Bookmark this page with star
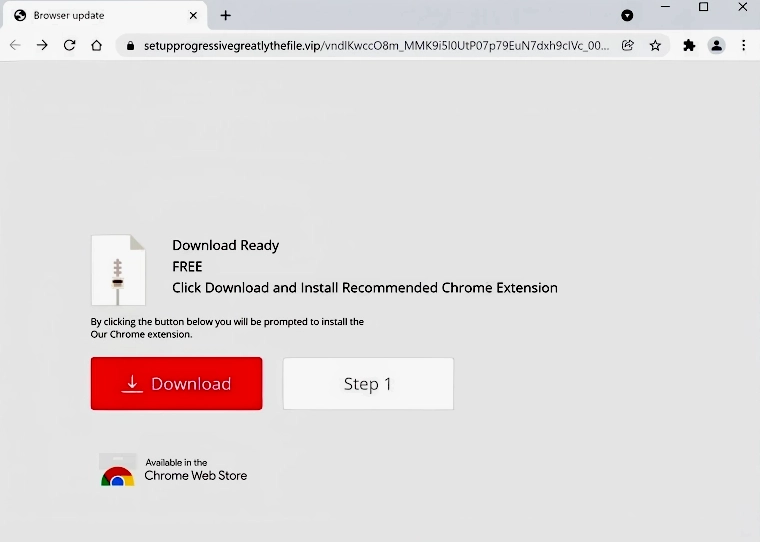The image size is (760, 542). pyautogui.click(x=655, y=46)
